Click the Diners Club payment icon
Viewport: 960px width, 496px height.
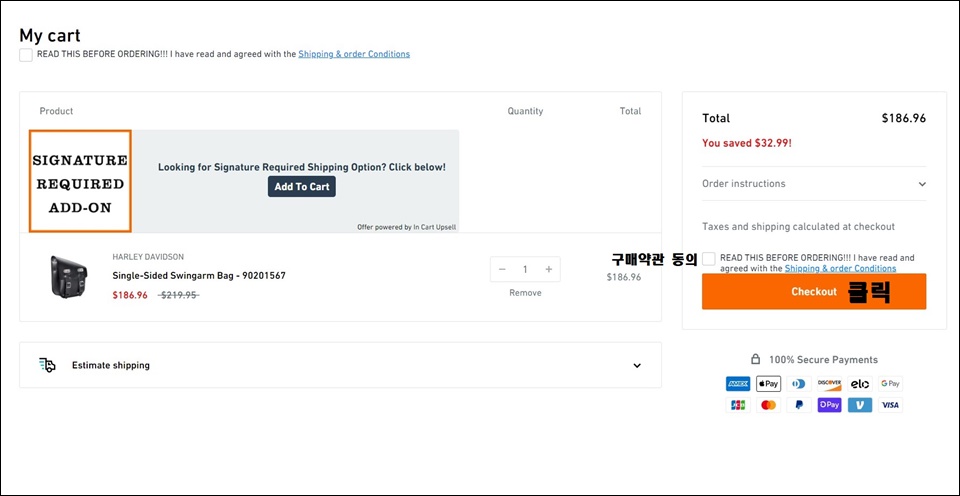click(x=799, y=384)
